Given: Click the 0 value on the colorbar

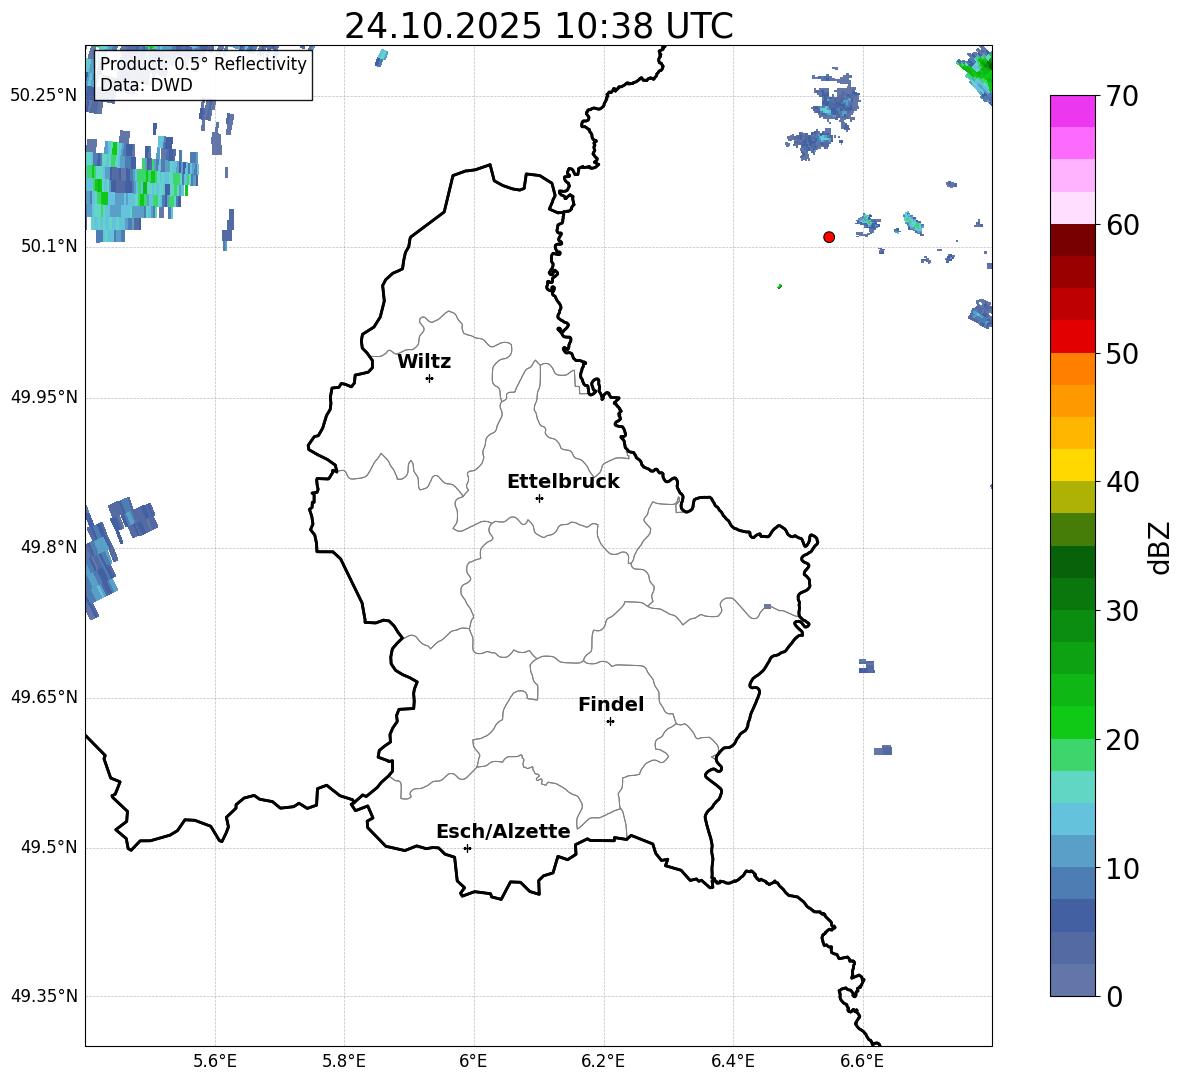Looking at the screenshot, I should tap(1114, 996).
